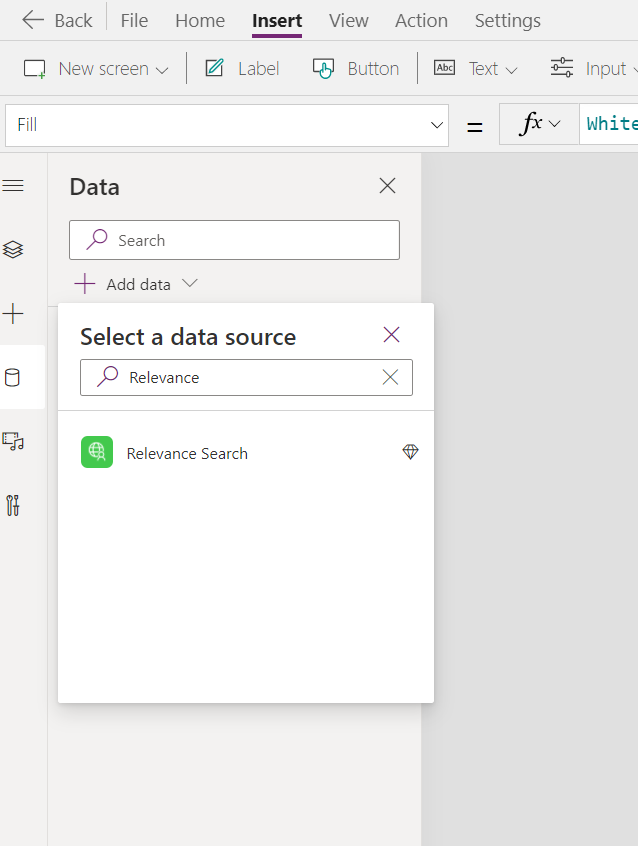The height and width of the screenshot is (846, 638).
Task: Click the hamburger menu icon in sidebar
Action: click(x=13, y=186)
